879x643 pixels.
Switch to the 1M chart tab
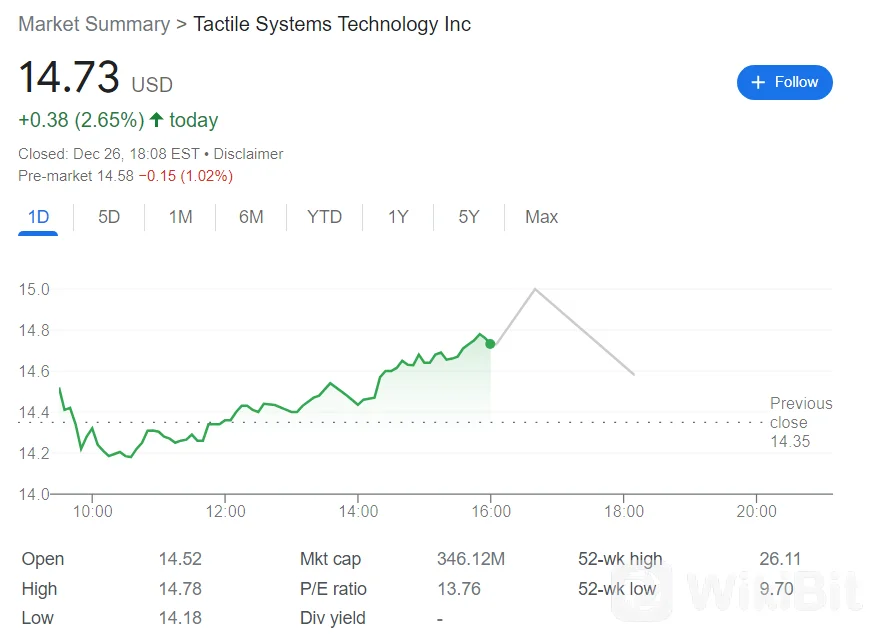(x=180, y=217)
